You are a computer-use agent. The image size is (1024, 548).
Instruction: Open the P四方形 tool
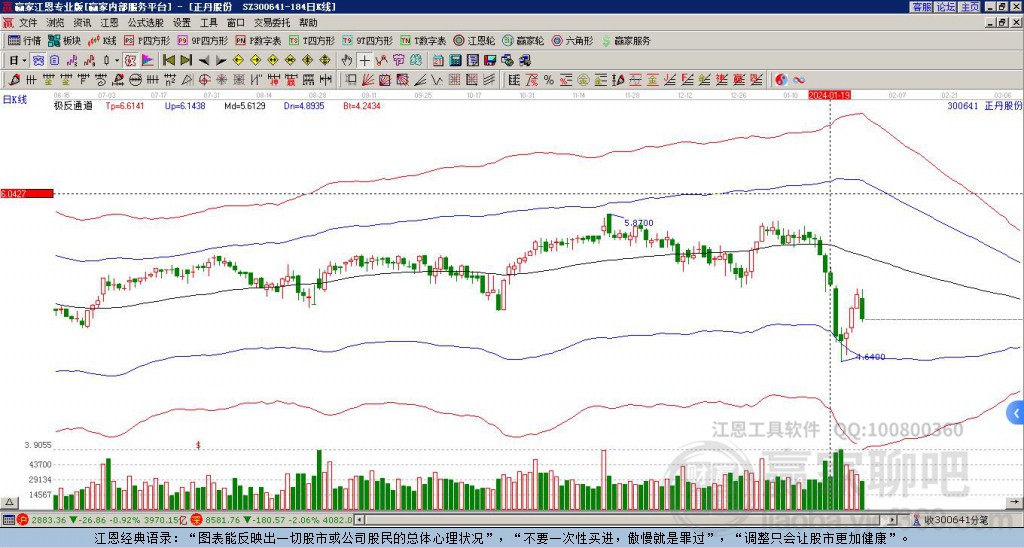pos(147,40)
